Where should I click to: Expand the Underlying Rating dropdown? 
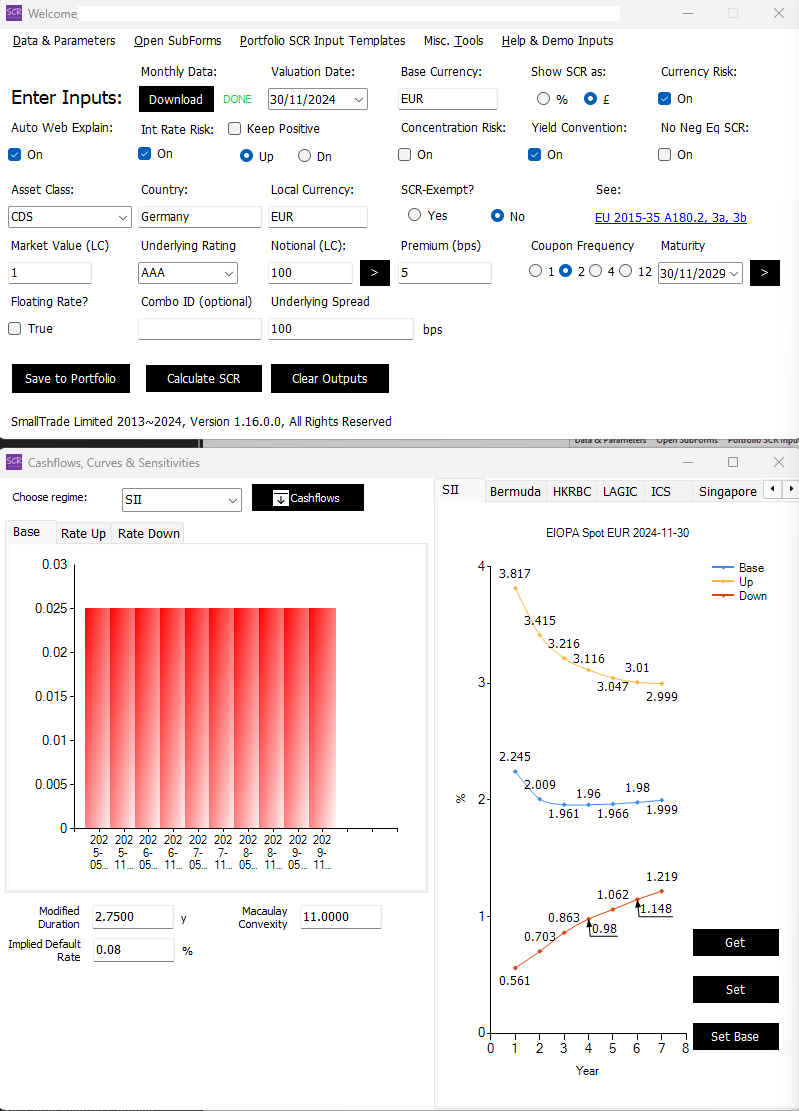(x=229, y=273)
